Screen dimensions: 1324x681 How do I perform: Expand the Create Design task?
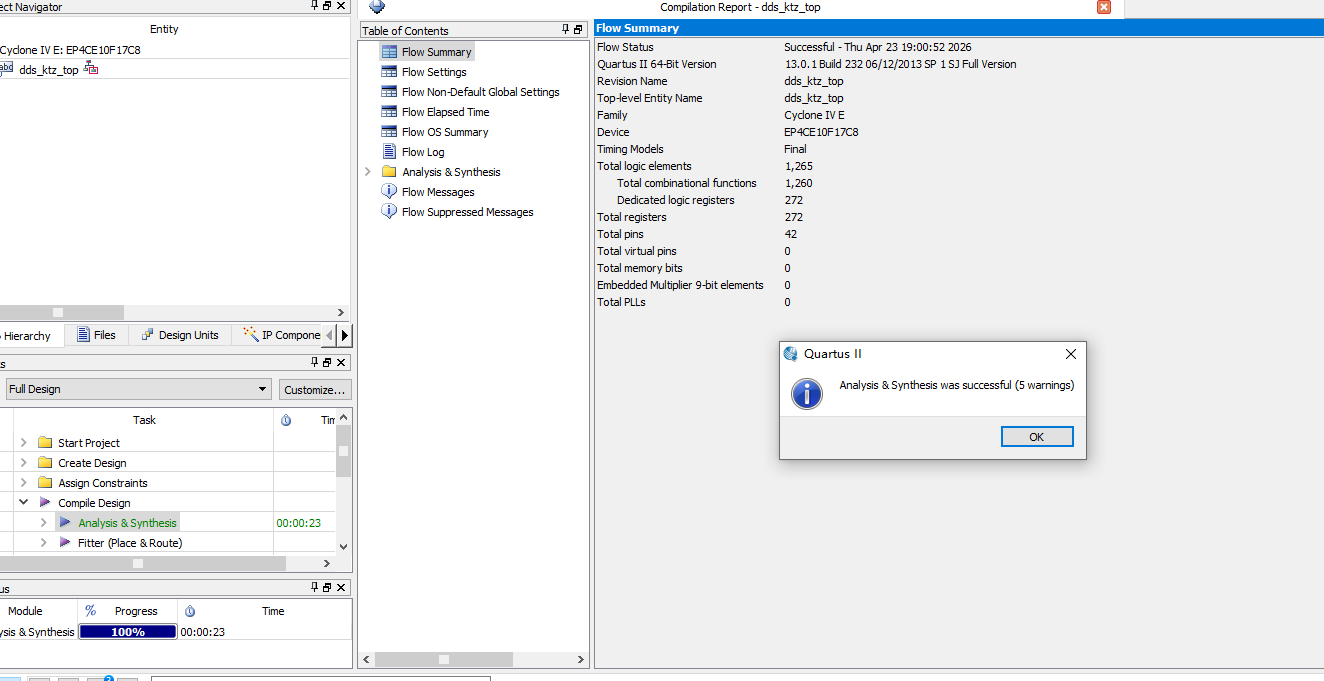click(x=24, y=463)
